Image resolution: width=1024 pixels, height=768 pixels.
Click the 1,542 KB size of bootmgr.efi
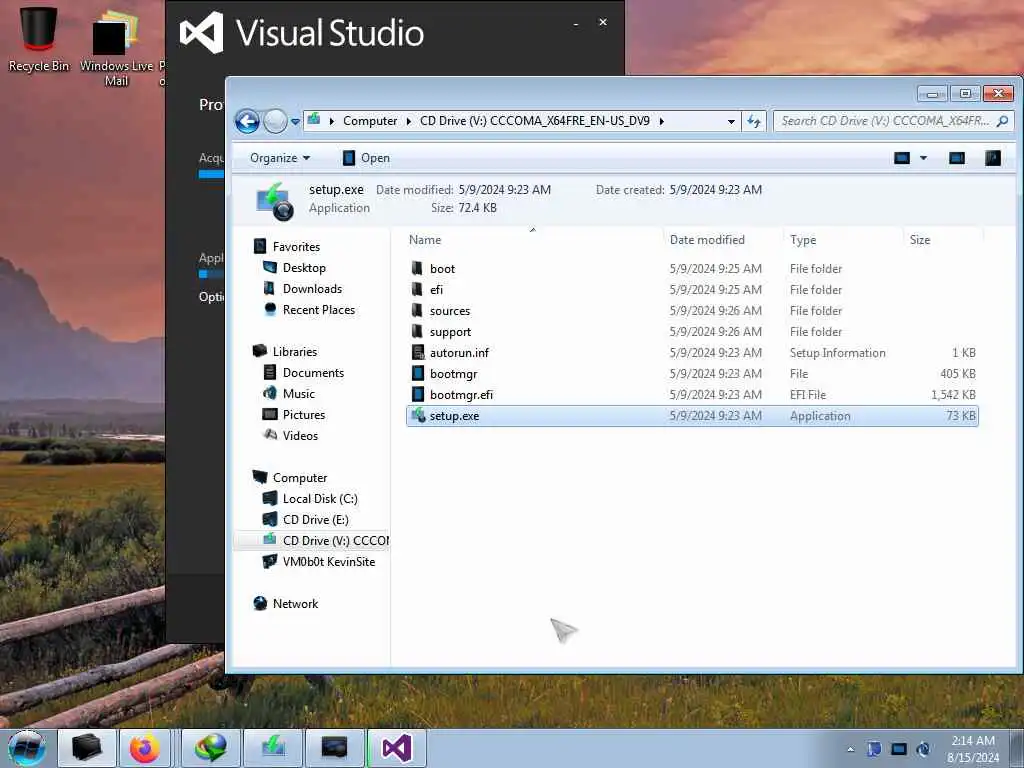(x=953, y=394)
